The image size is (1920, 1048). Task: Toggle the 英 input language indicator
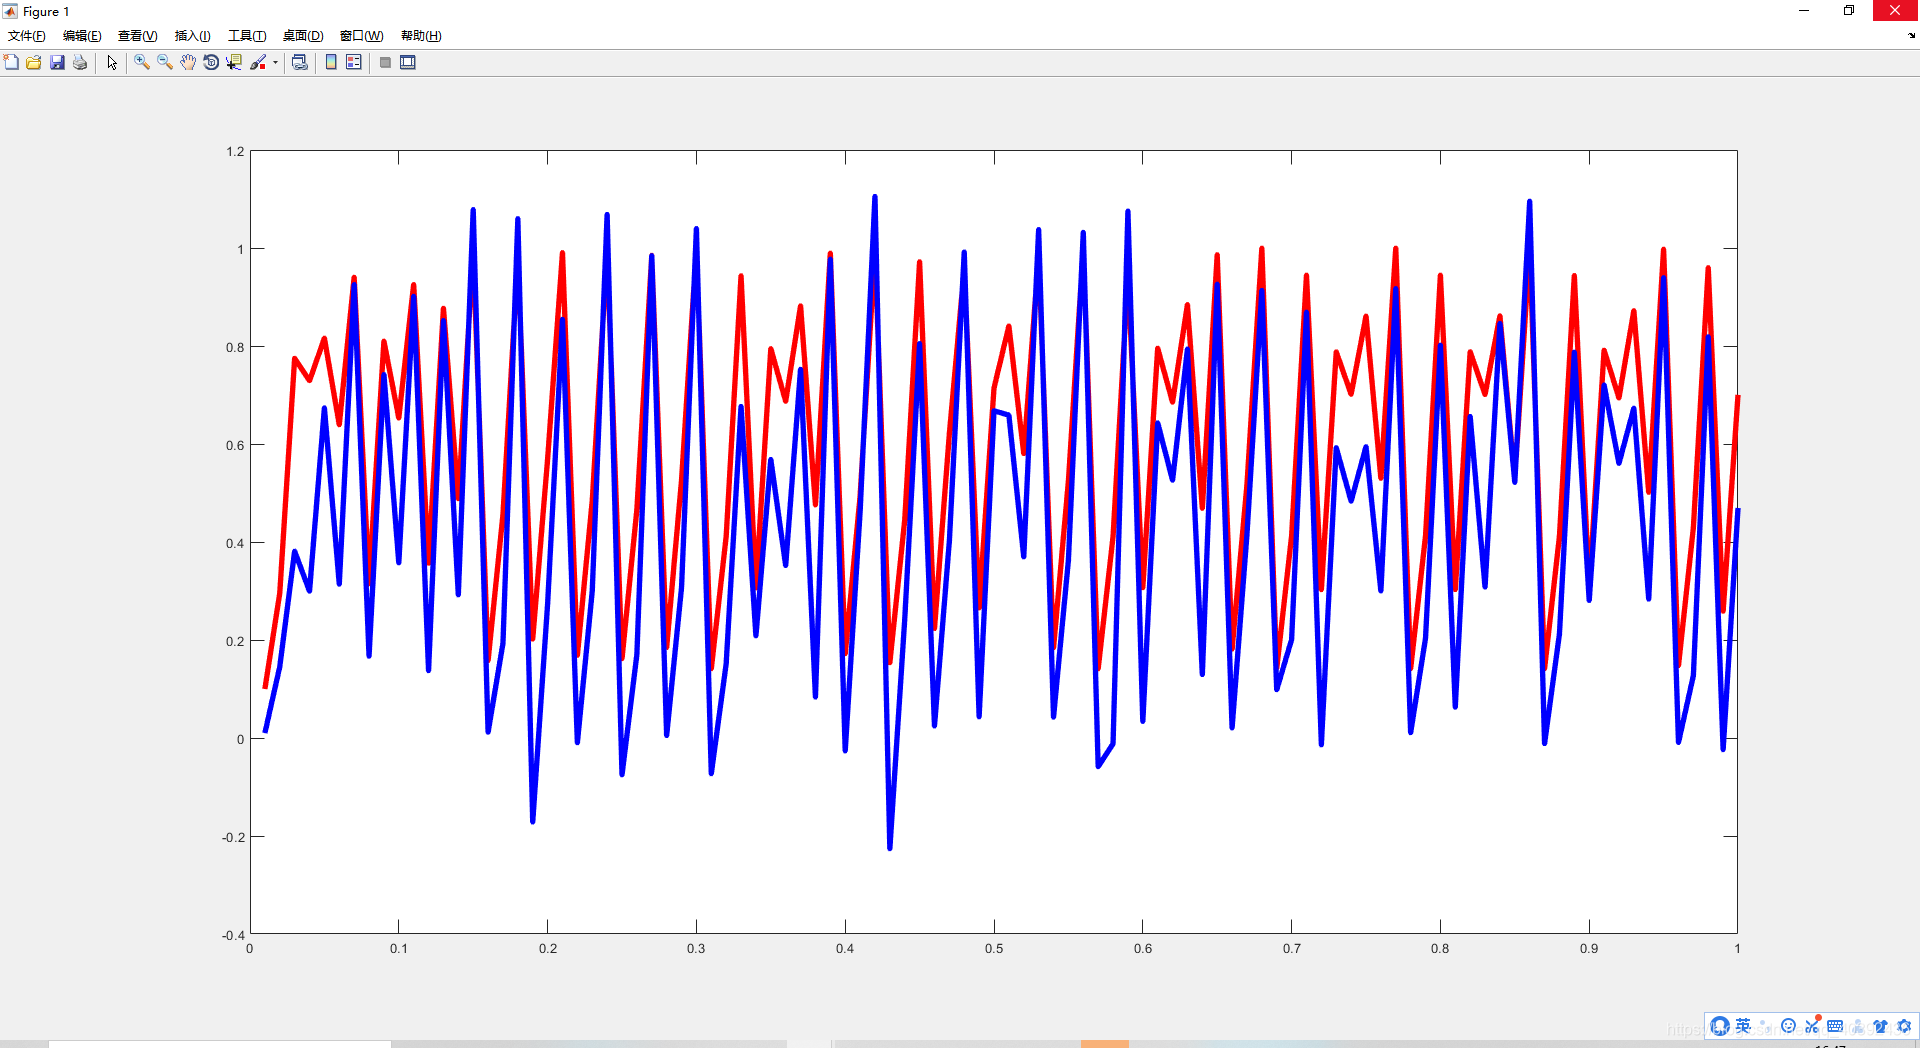click(x=1743, y=1026)
